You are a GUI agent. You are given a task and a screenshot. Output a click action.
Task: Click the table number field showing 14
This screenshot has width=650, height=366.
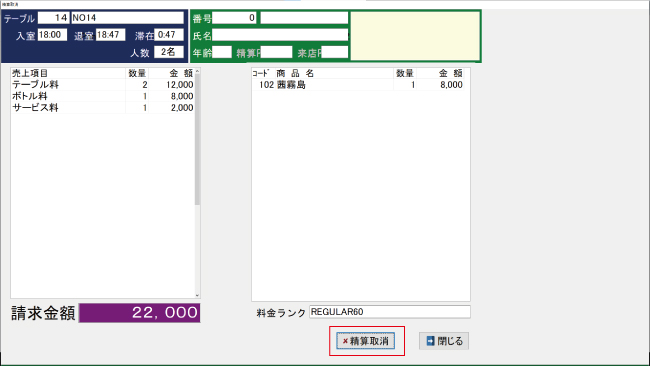pyautogui.click(x=53, y=18)
